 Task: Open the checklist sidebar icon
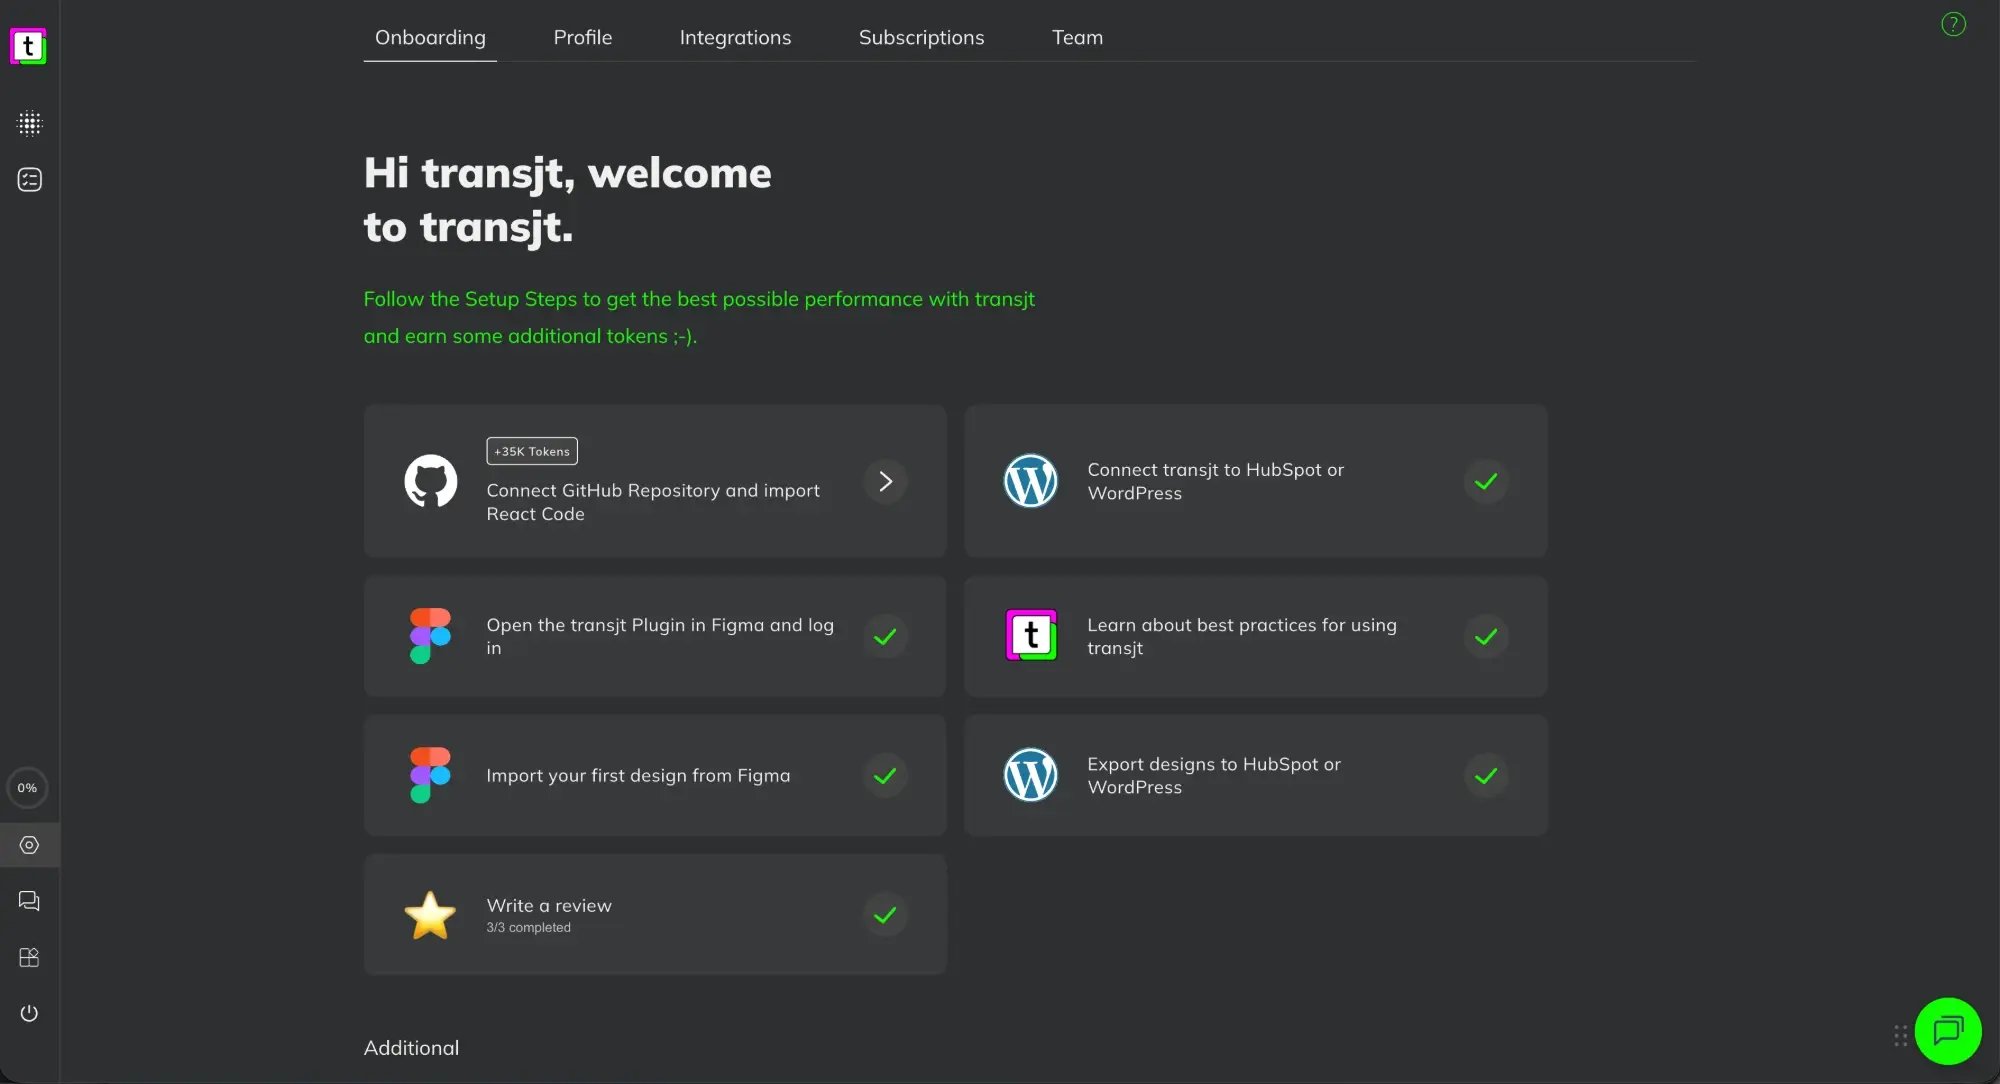pyautogui.click(x=30, y=180)
